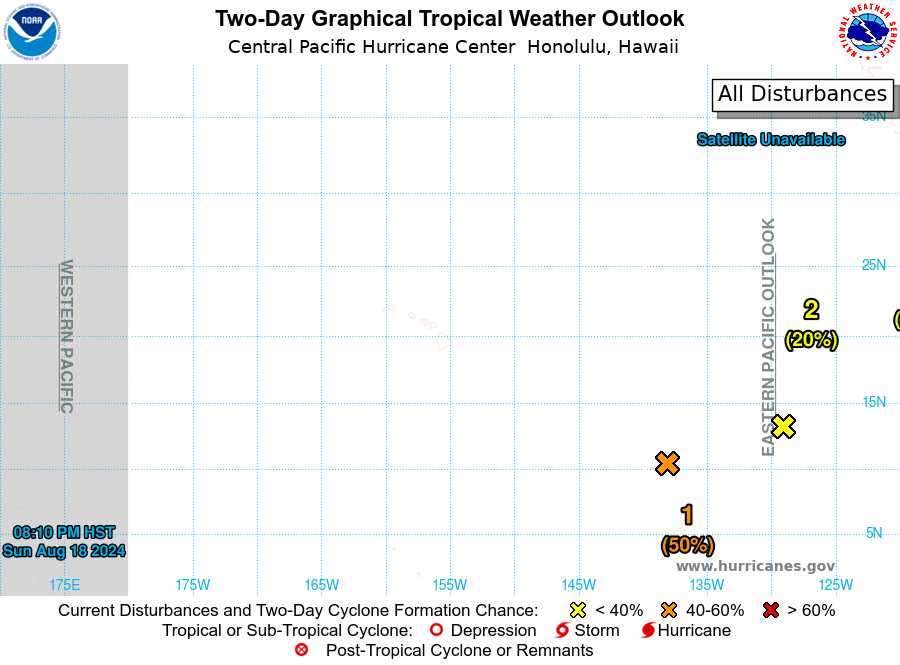Select the disturbance 1 number label

[687, 515]
